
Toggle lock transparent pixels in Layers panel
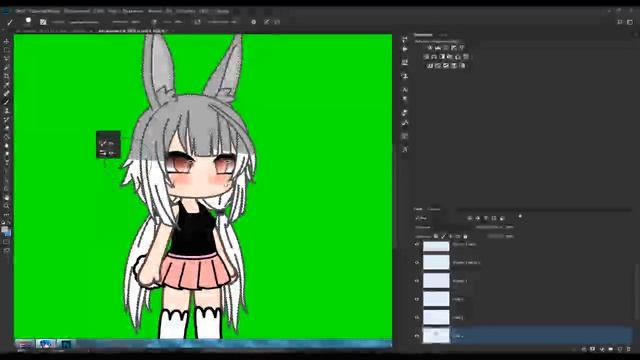(436, 236)
